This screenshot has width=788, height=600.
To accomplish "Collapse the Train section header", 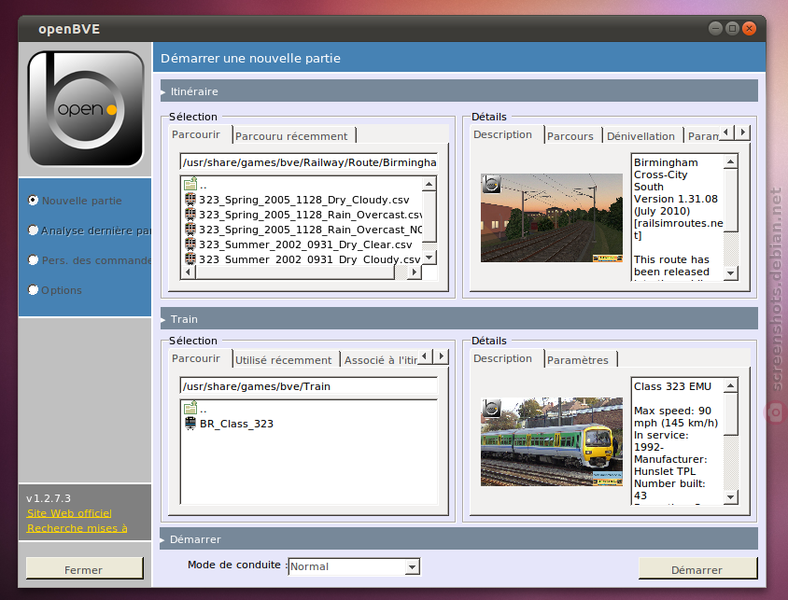I will [459, 319].
